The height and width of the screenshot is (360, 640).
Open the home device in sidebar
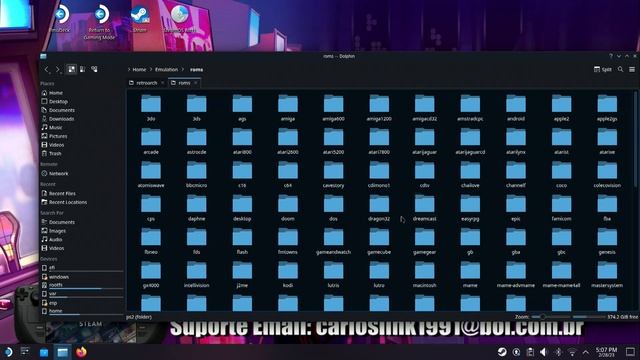[82, 311]
